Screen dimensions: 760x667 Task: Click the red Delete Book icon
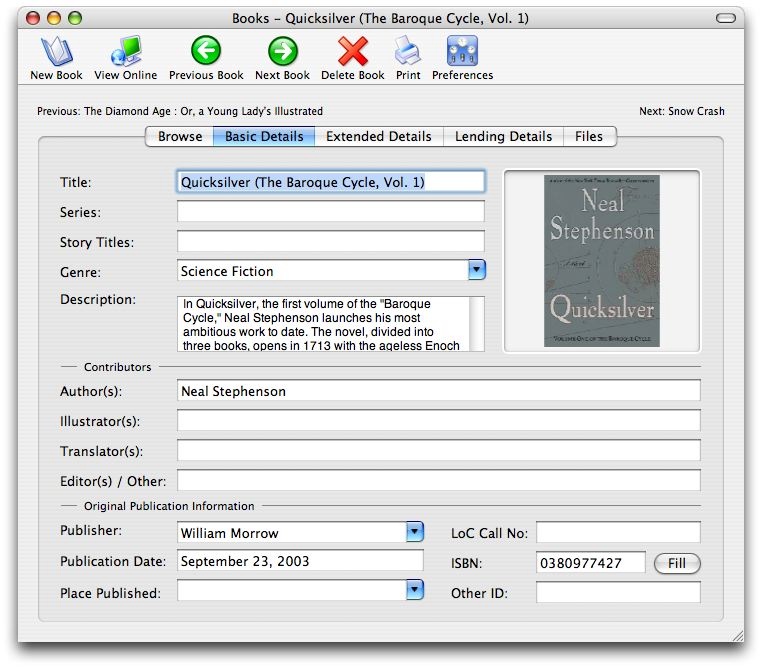pyautogui.click(x=353, y=51)
